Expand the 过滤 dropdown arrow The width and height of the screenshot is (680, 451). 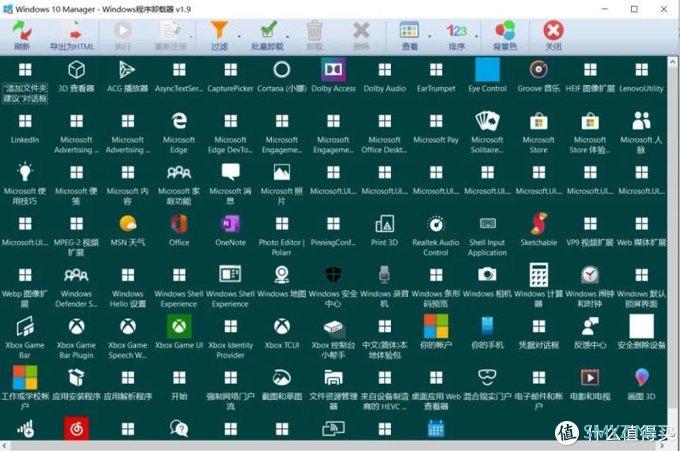click(x=239, y=36)
